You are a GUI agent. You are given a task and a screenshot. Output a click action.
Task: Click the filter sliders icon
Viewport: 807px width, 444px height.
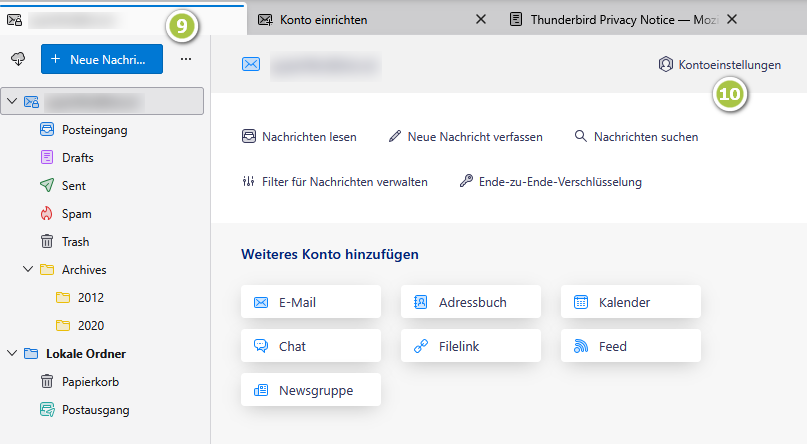[249, 181]
